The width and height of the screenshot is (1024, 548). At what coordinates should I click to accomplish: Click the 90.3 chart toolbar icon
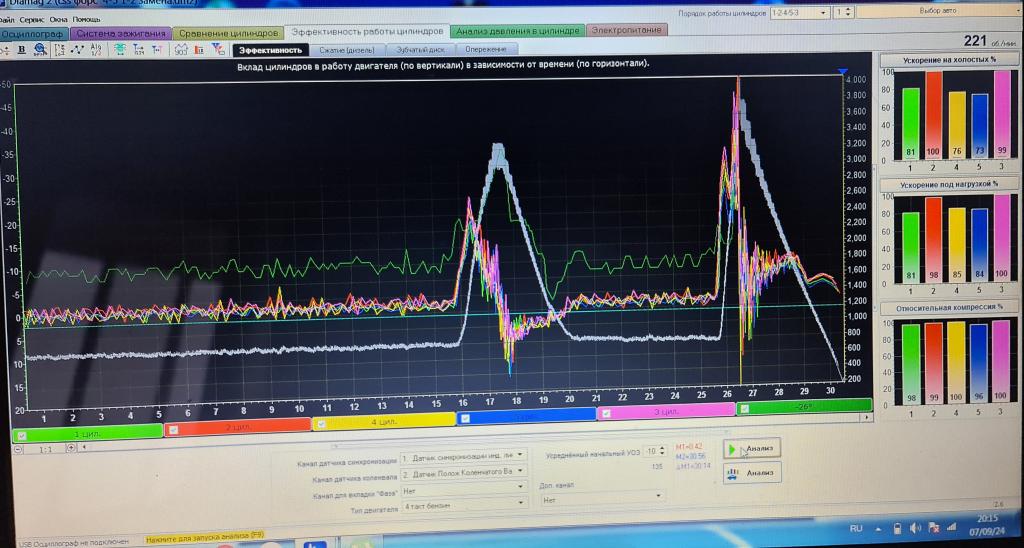[180, 49]
